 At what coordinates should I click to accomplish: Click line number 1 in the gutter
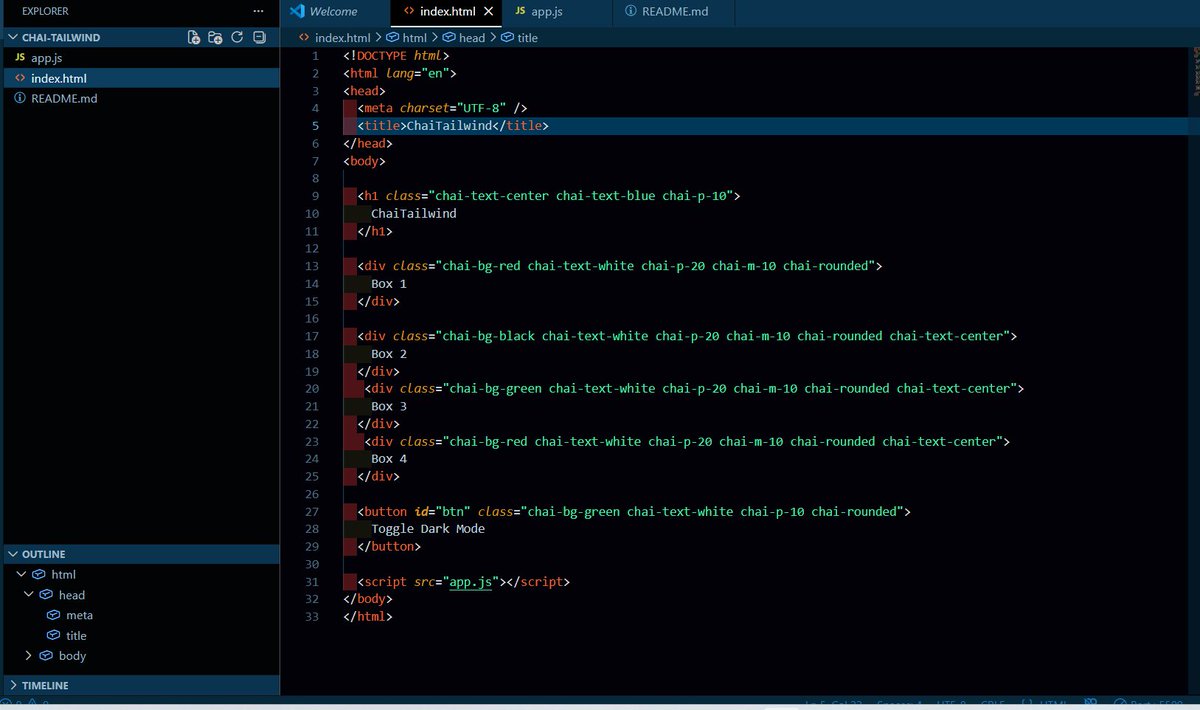(x=315, y=56)
